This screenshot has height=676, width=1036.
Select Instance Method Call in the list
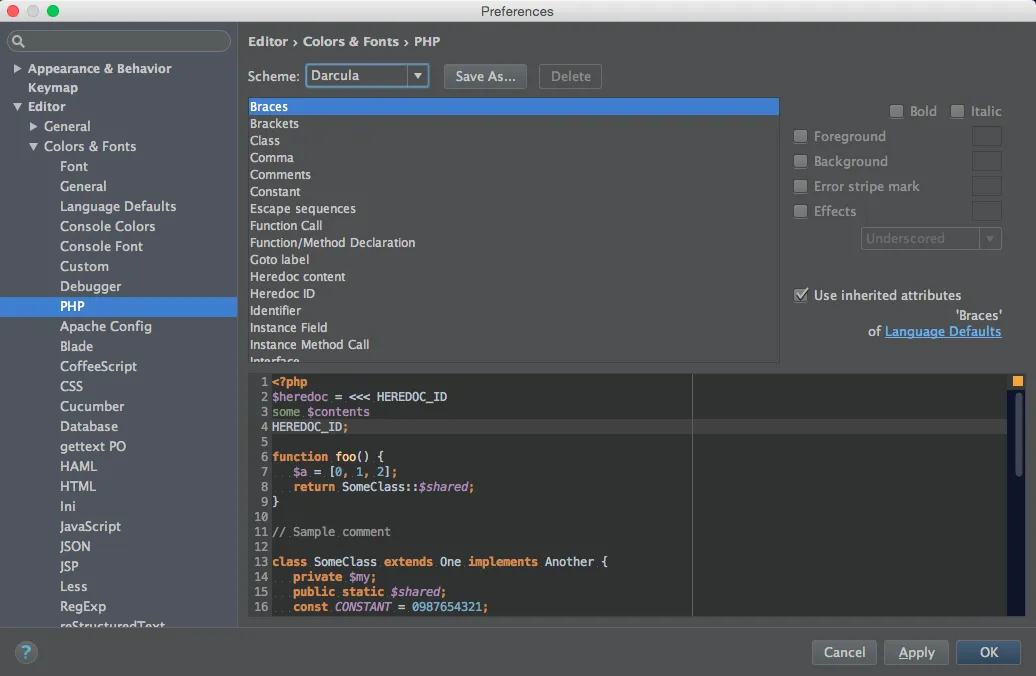tap(513, 345)
